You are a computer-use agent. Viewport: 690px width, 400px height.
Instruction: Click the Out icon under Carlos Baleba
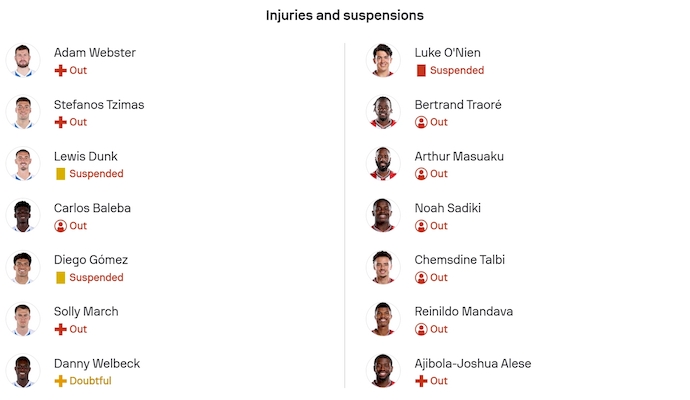click(x=60, y=226)
